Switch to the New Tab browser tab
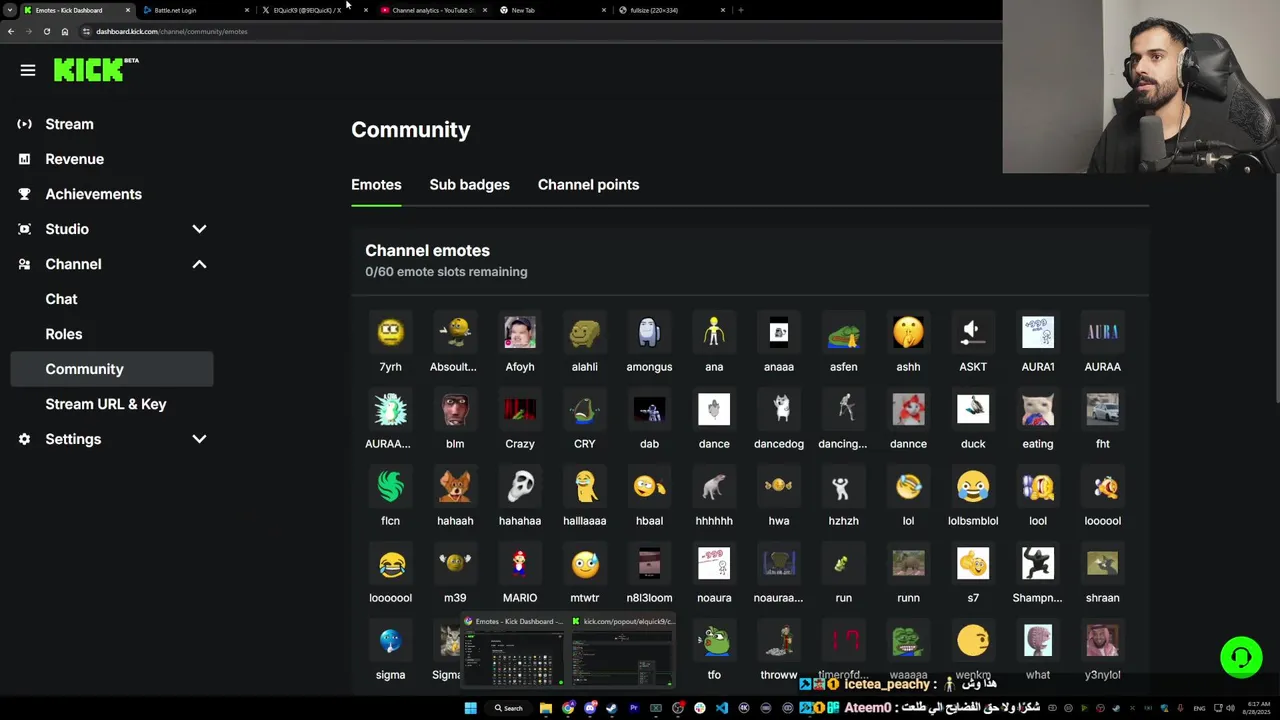The height and width of the screenshot is (720, 1280). (x=552, y=10)
